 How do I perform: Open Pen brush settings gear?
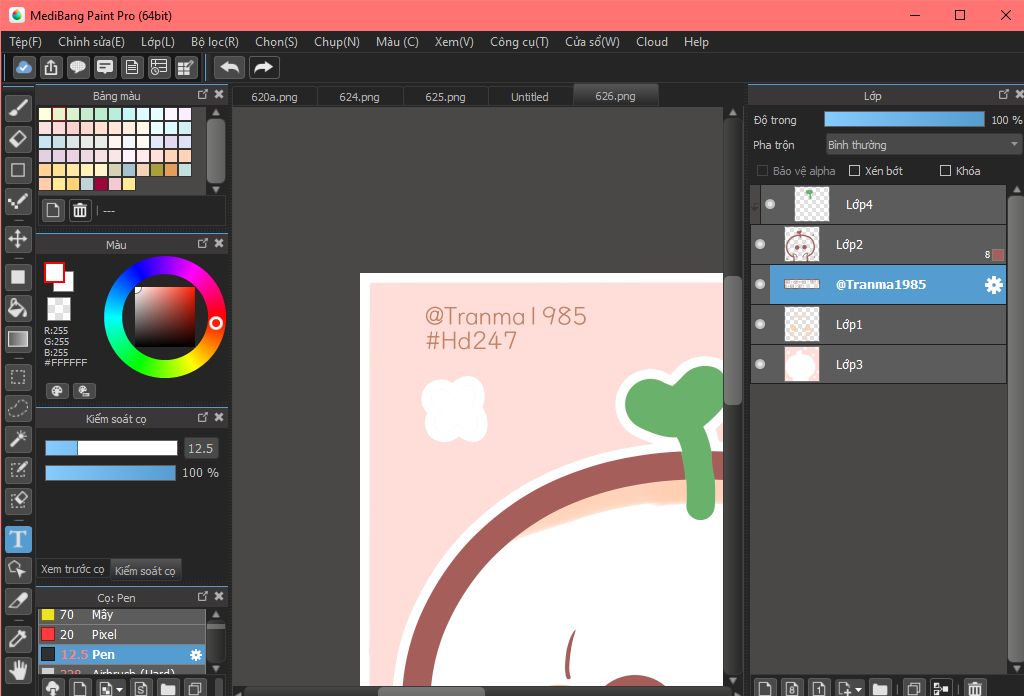click(x=195, y=654)
